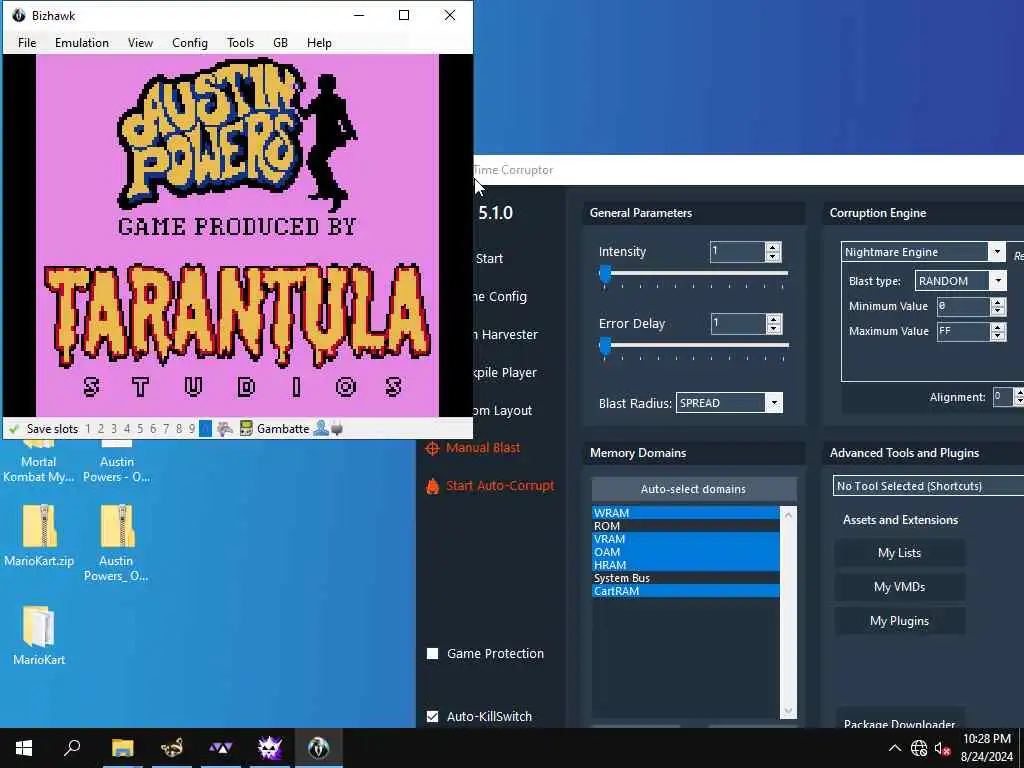This screenshot has width=1024, height=768.
Task: Click the muted volume tray icon
Action: pos(942,748)
